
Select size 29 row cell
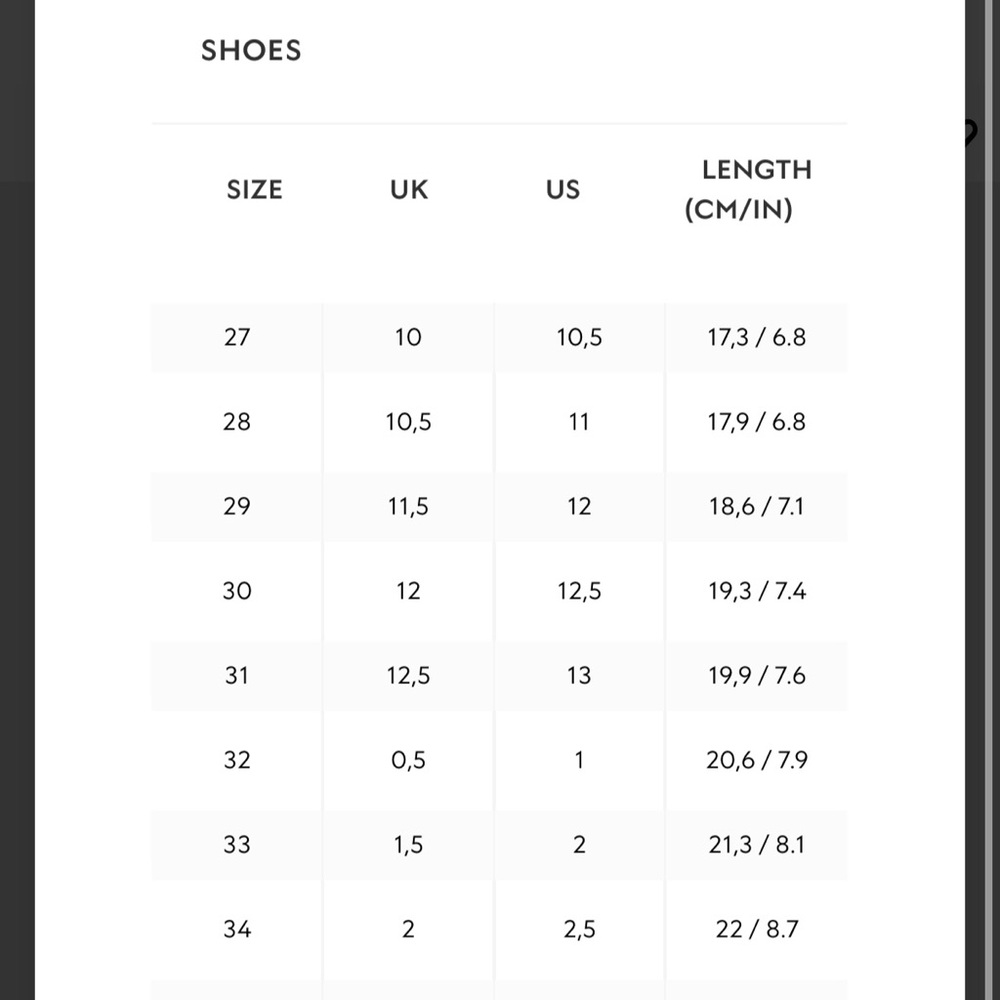(x=237, y=506)
